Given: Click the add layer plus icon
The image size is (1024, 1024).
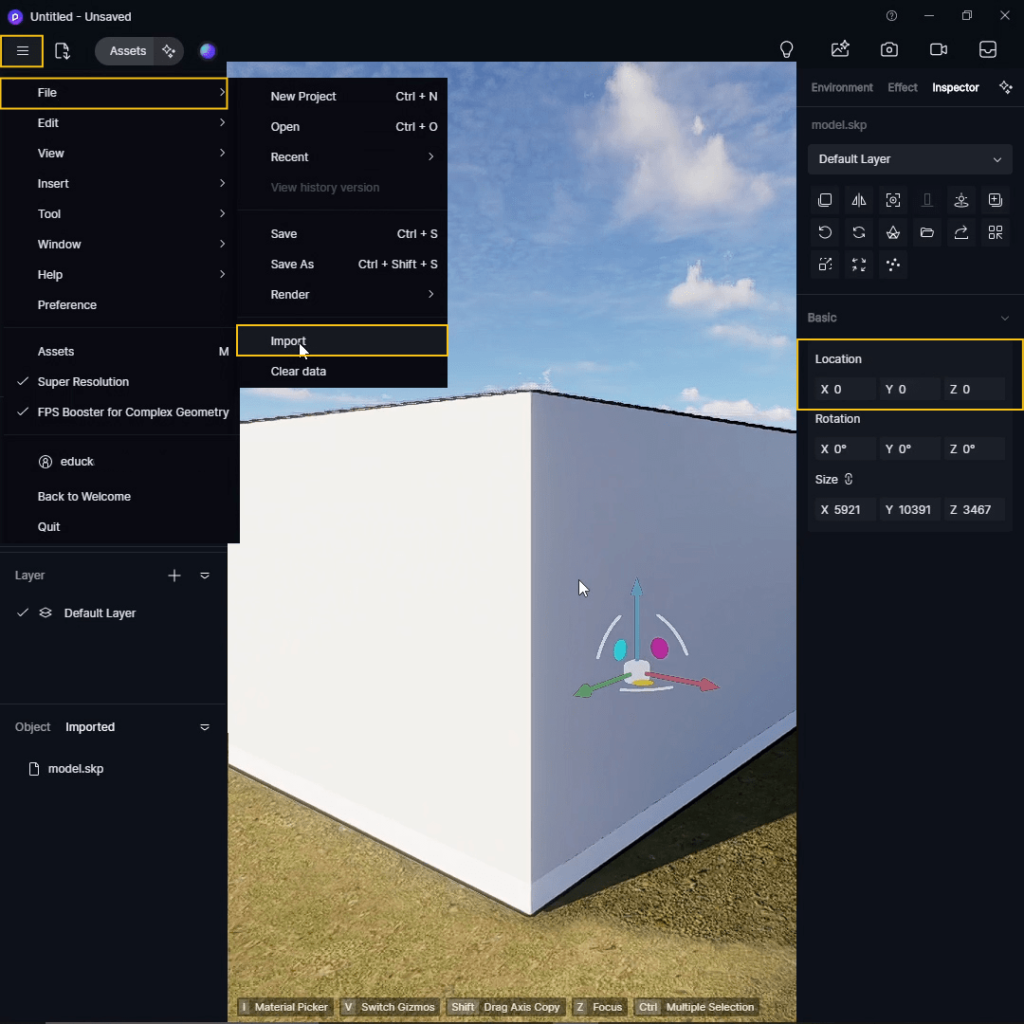Looking at the screenshot, I should click(x=174, y=575).
